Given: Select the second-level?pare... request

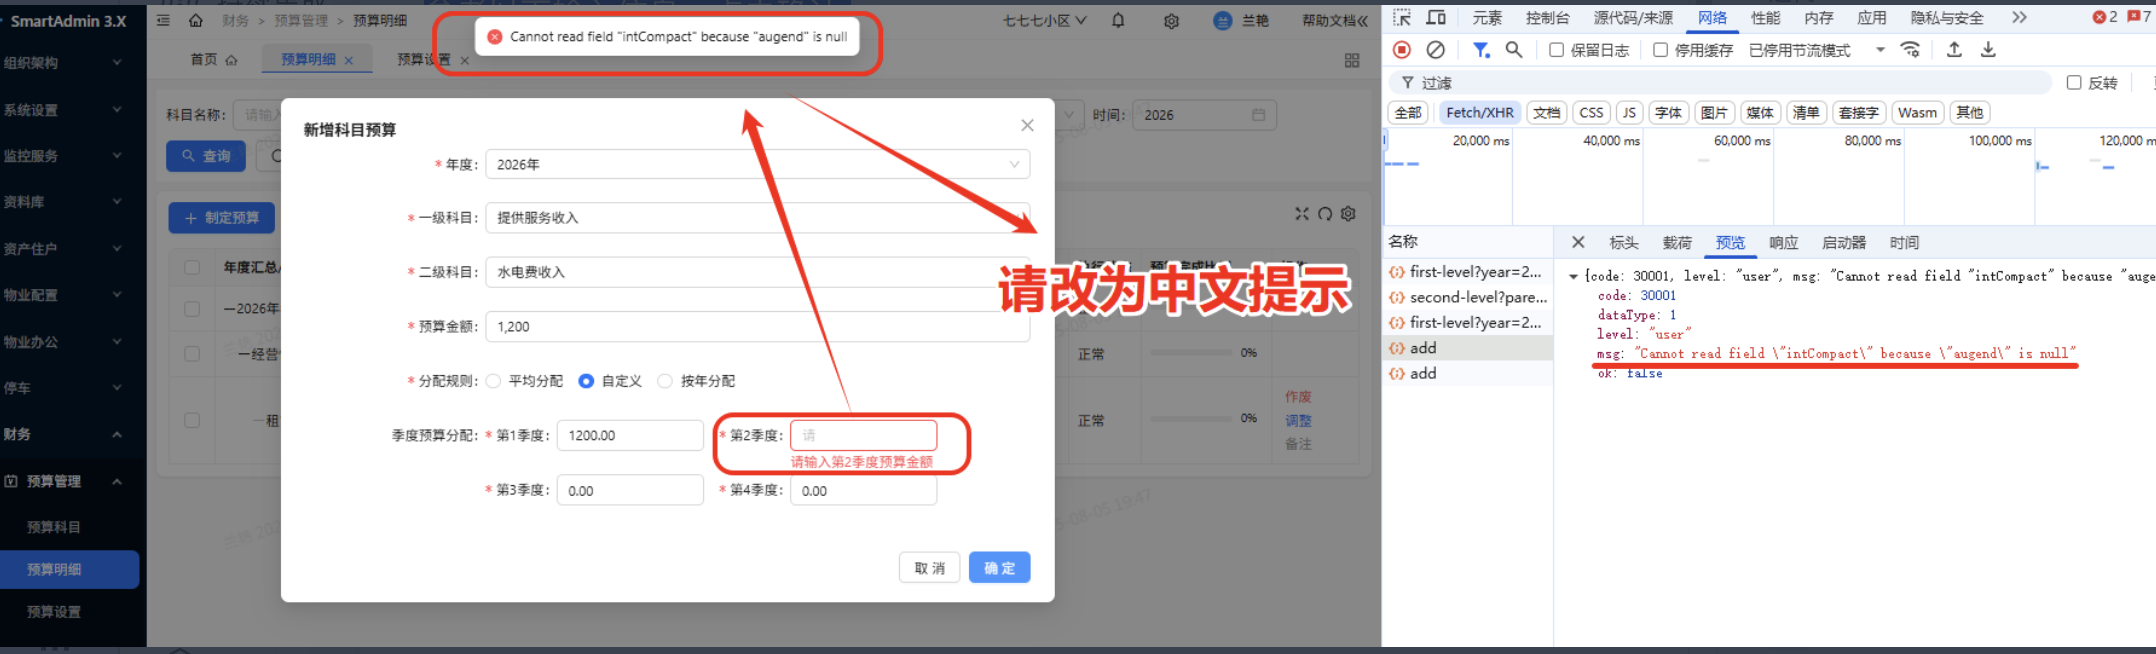Looking at the screenshot, I should click(1468, 297).
